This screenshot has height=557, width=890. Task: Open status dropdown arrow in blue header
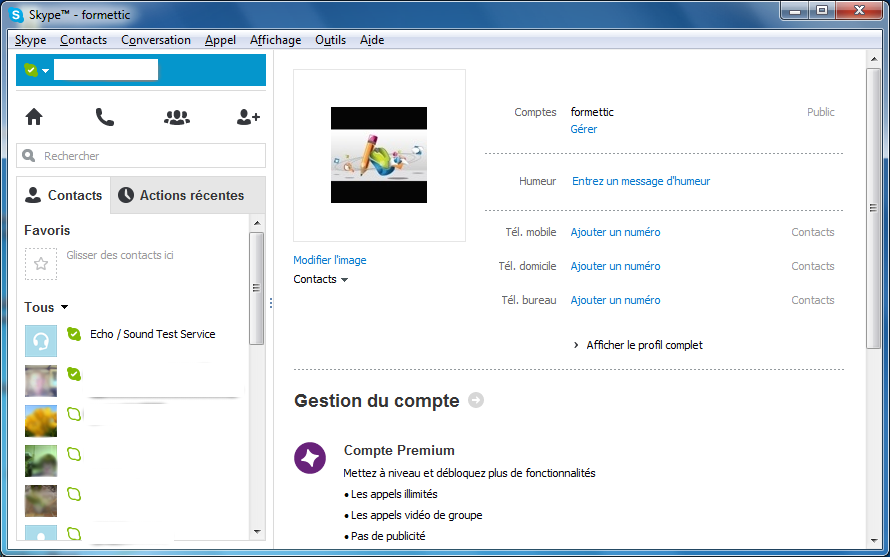[45, 71]
